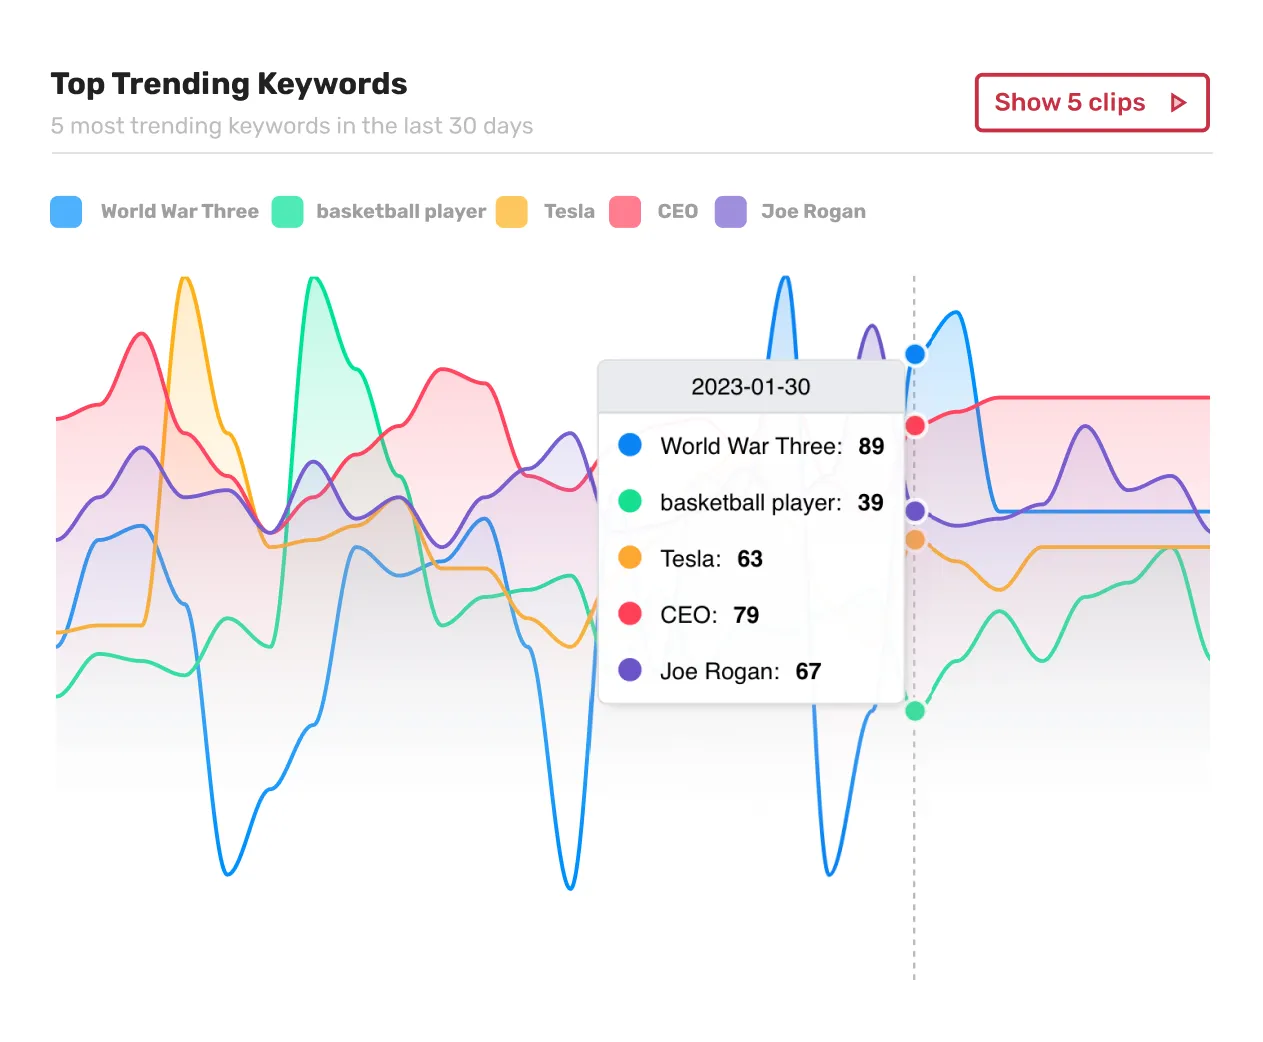Click the orange Tesla marker on the dashed line
Screen dimensions: 1263x1042
915,539
